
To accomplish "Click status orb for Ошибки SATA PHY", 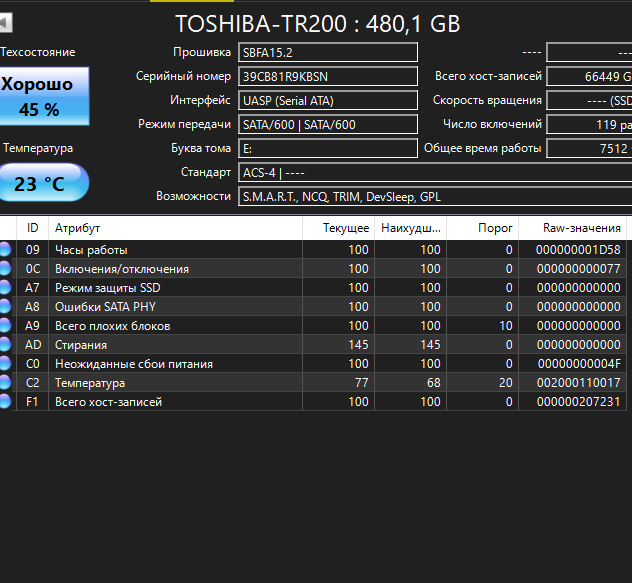I will click(x=5, y=306).
